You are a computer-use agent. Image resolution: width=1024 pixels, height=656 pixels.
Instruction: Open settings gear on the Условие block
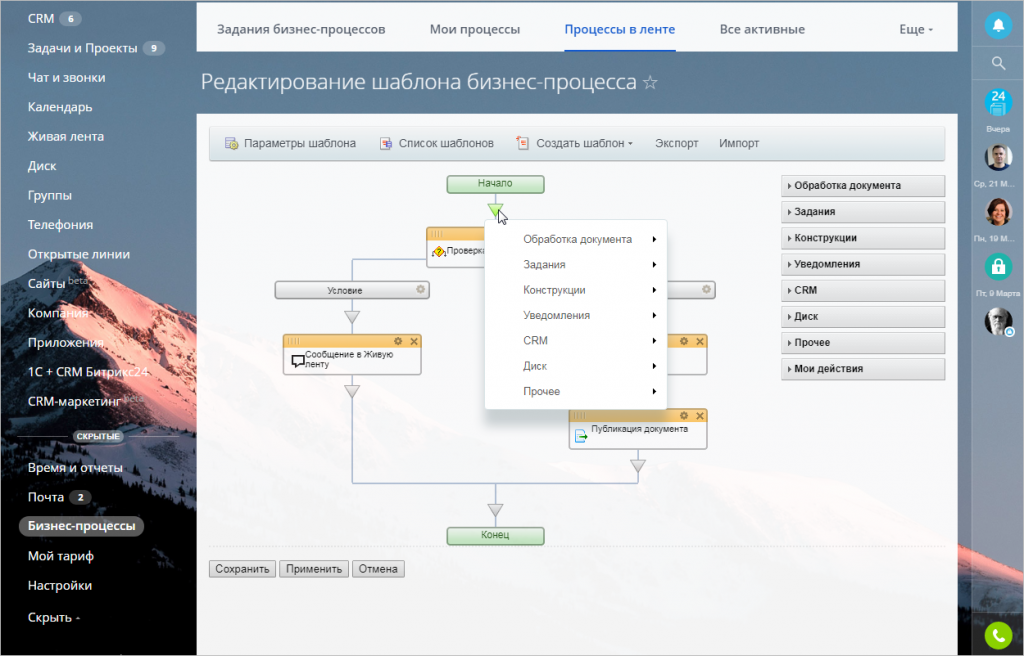click(421, 290)
